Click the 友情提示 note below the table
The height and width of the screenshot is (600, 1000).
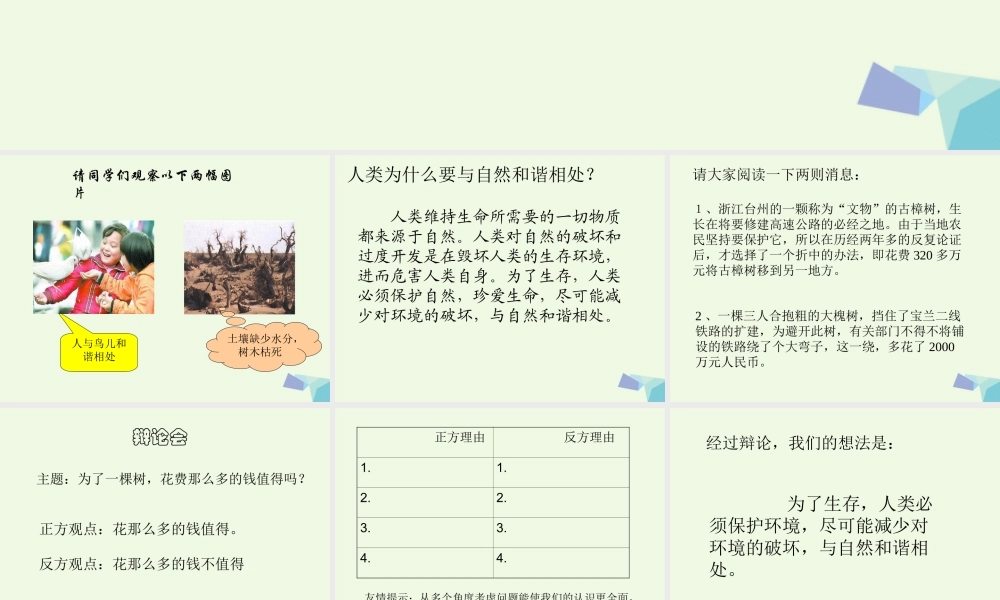499,596
